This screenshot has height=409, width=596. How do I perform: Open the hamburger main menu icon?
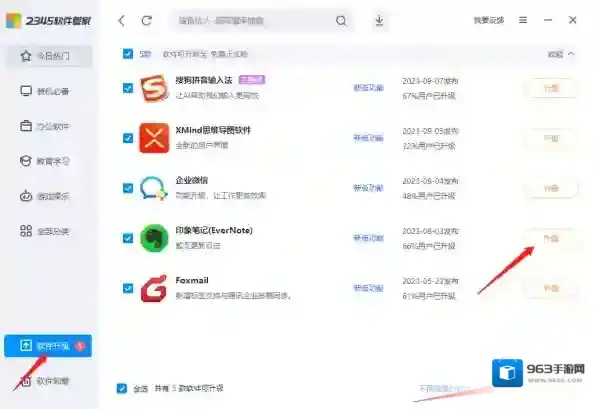pos(523,20)
